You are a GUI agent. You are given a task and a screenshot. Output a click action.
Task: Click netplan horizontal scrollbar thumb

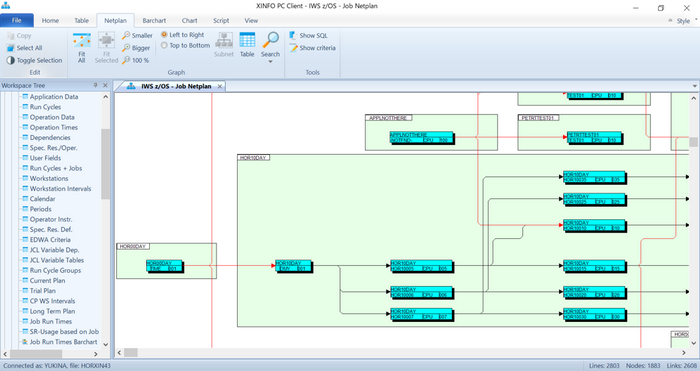131,353
